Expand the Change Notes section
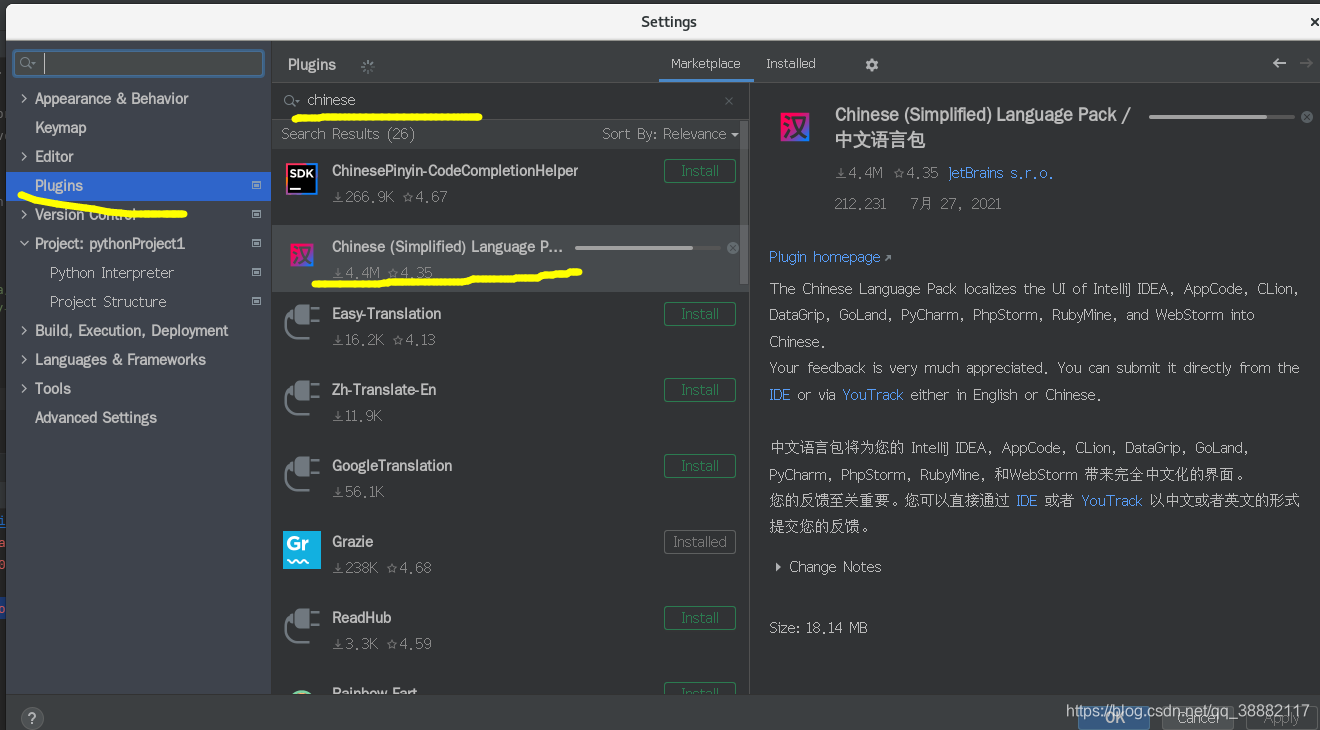This screenshot has width=1320, height=730. click(778, 567)
